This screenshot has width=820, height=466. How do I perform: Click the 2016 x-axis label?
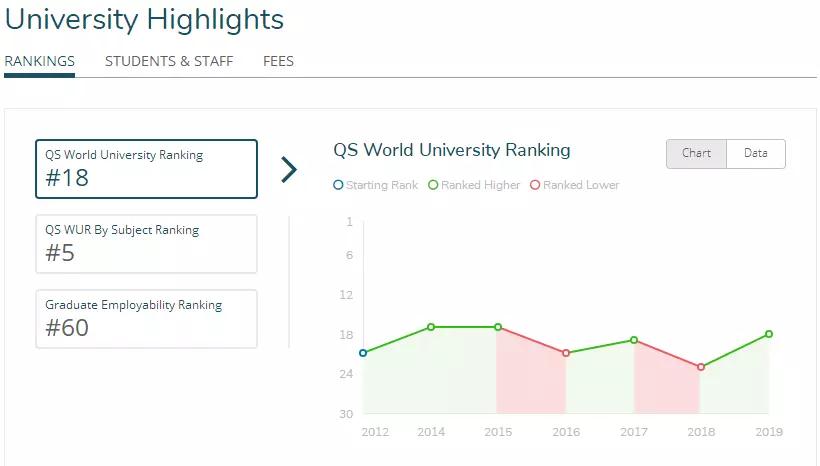tap(566, 432)
